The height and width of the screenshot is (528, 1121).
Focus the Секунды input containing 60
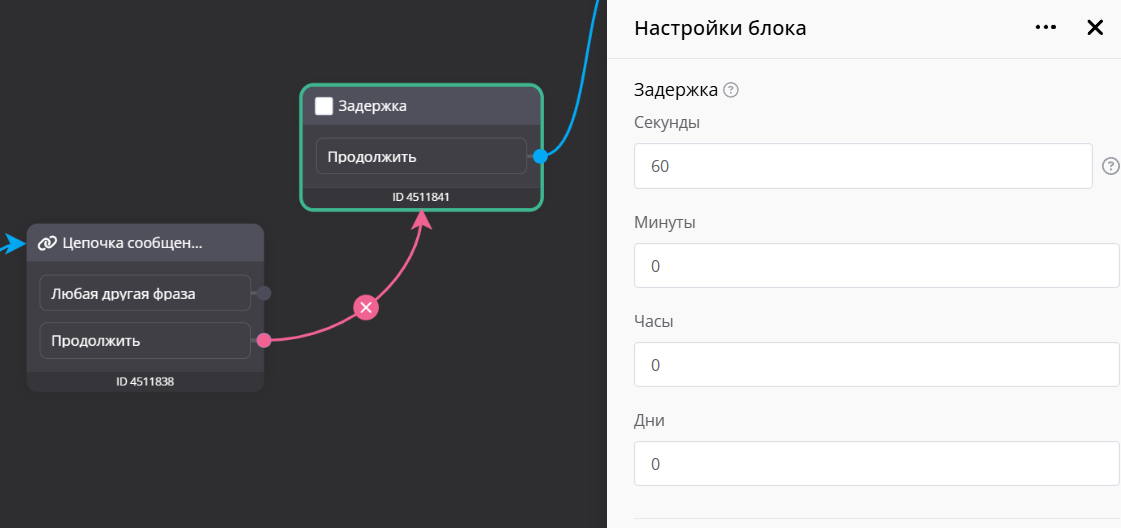click(862, 166)
